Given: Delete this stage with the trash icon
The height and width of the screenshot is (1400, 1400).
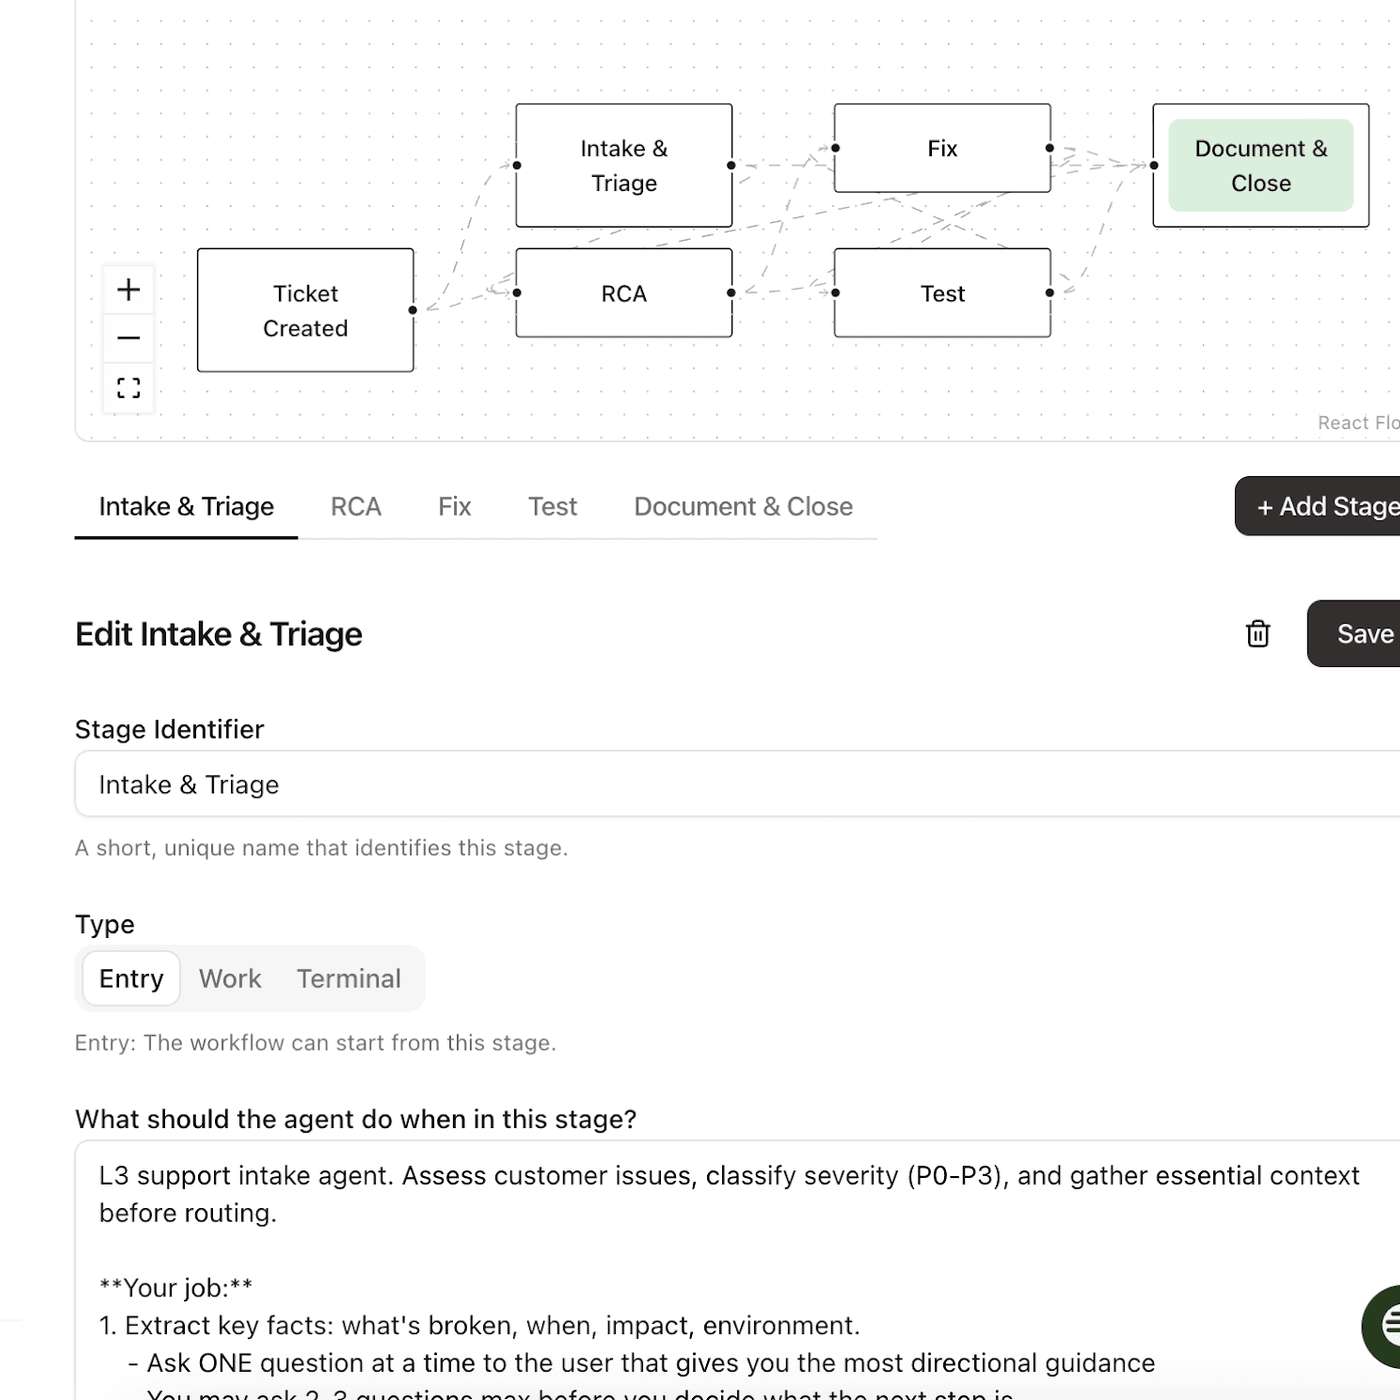Looking at the screenshot, I should (x=1258, y=634).
